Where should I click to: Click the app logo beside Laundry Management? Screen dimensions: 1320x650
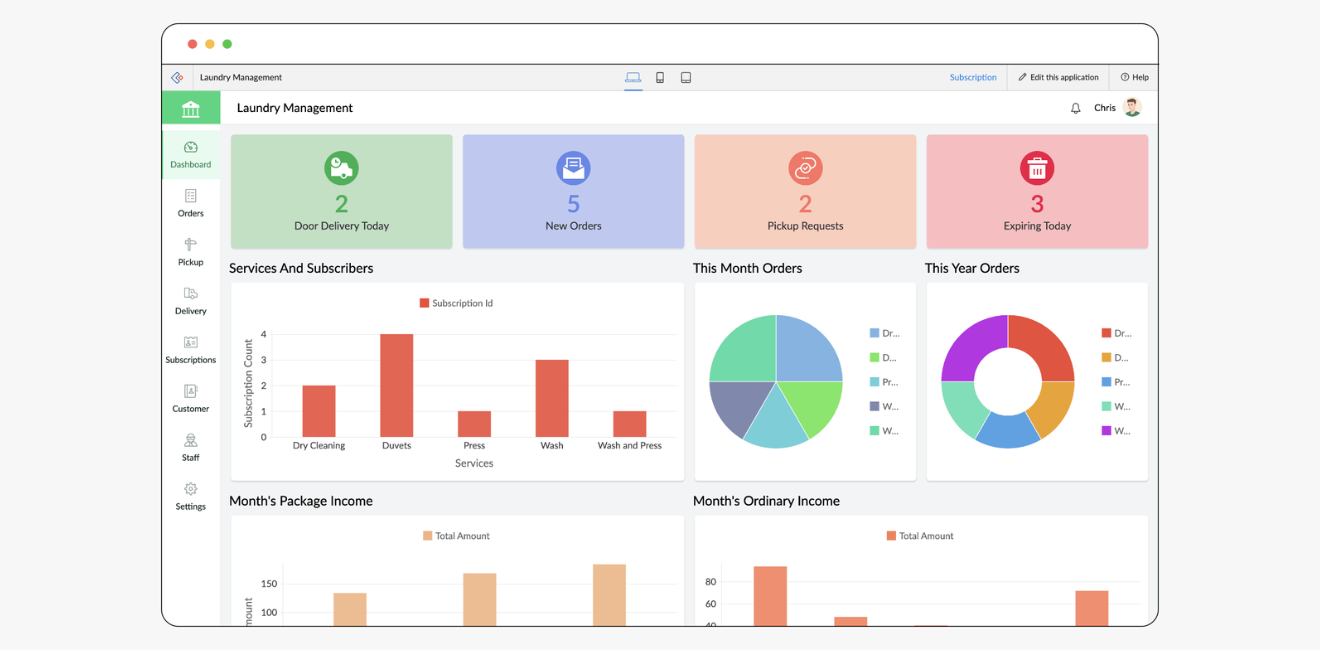click(177, 77)
